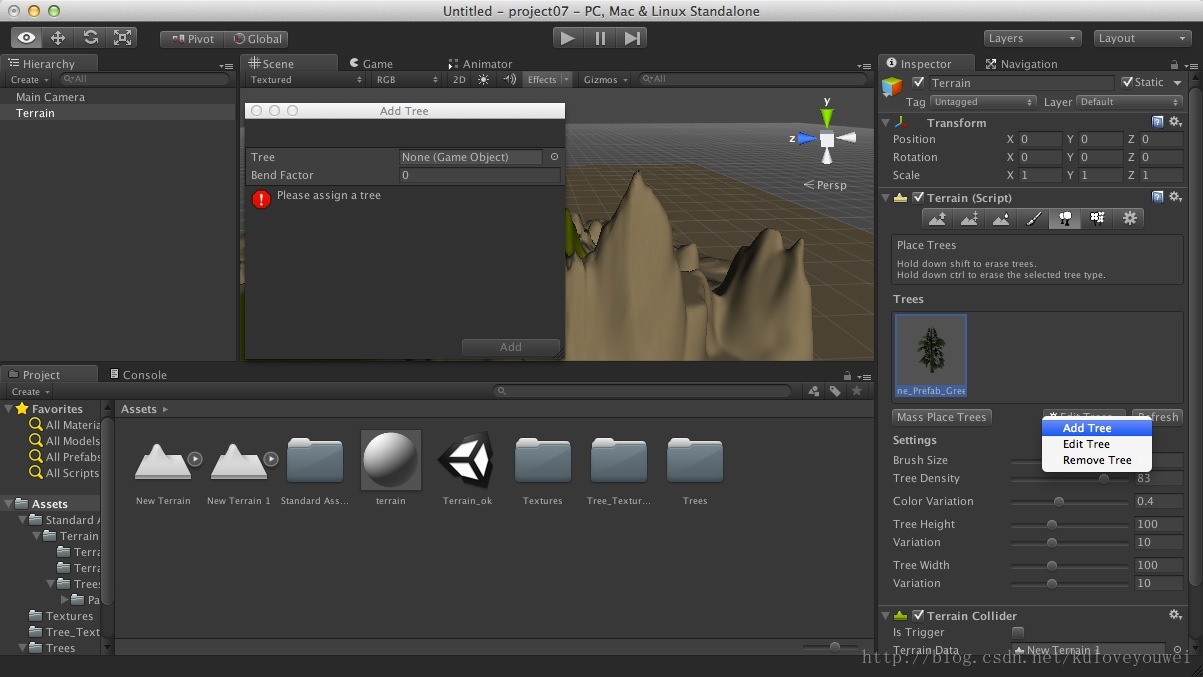Screen dimensions: 1203x677
Task: Click the Step frame button
Action: [632, 38]
